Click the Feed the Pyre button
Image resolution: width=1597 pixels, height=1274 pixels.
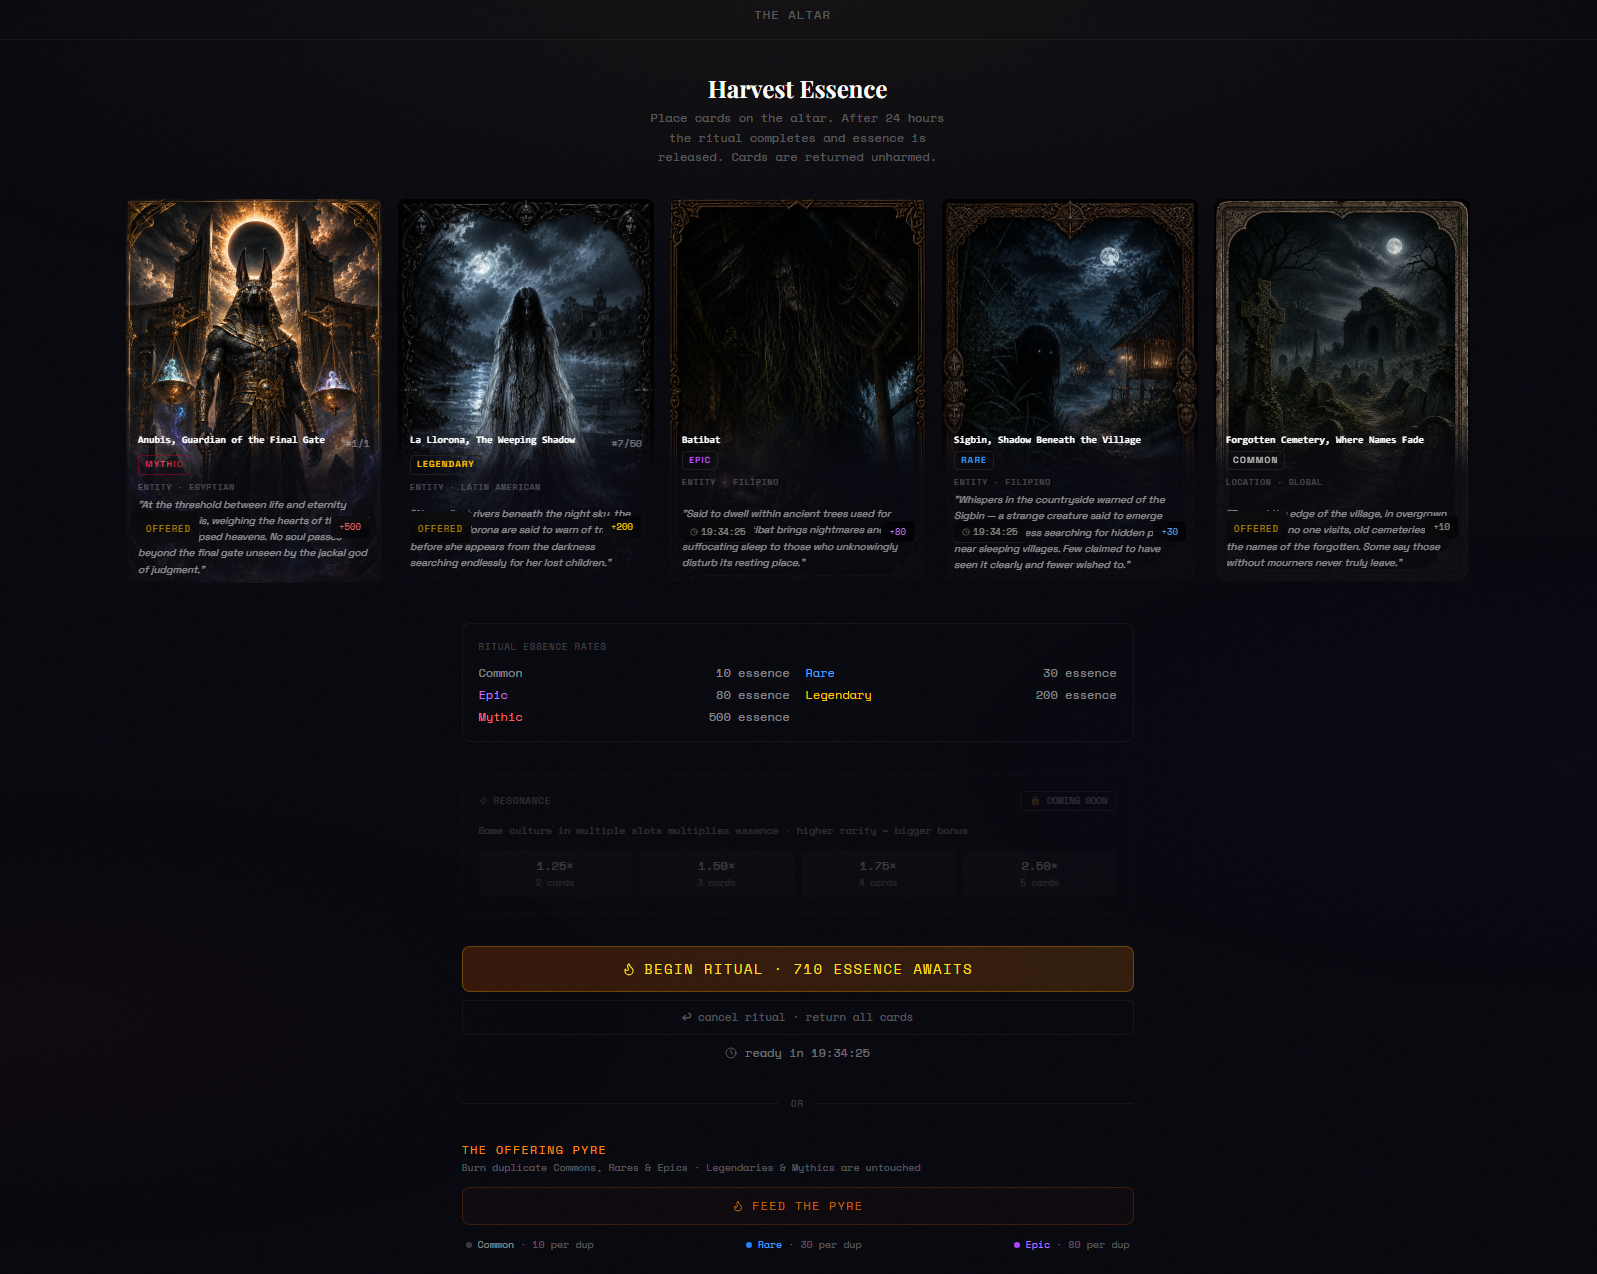tap(797, 1206)
